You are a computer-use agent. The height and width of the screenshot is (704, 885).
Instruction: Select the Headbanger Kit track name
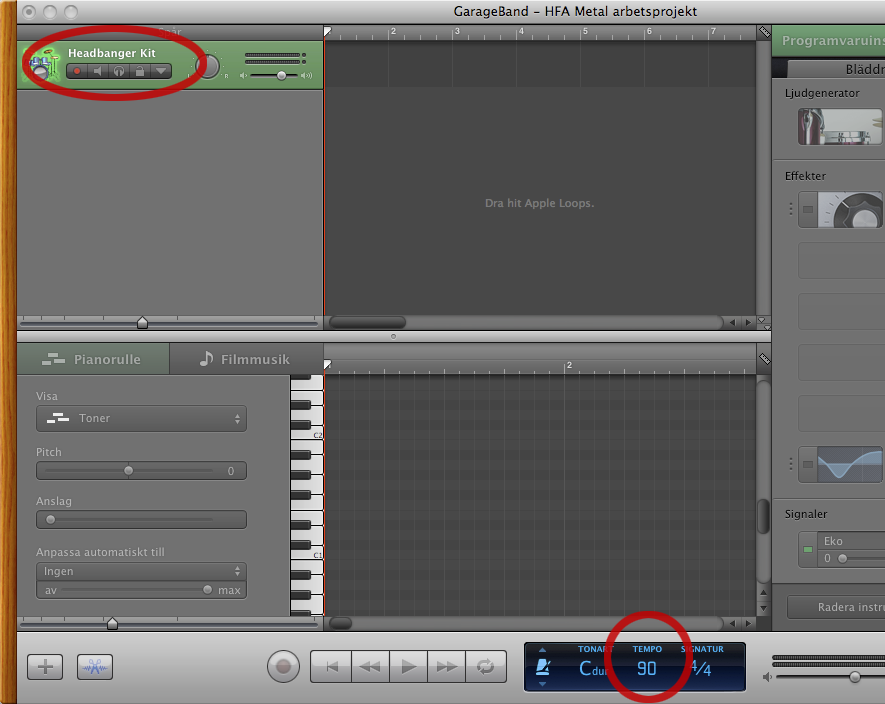click(x=112, y=53)
